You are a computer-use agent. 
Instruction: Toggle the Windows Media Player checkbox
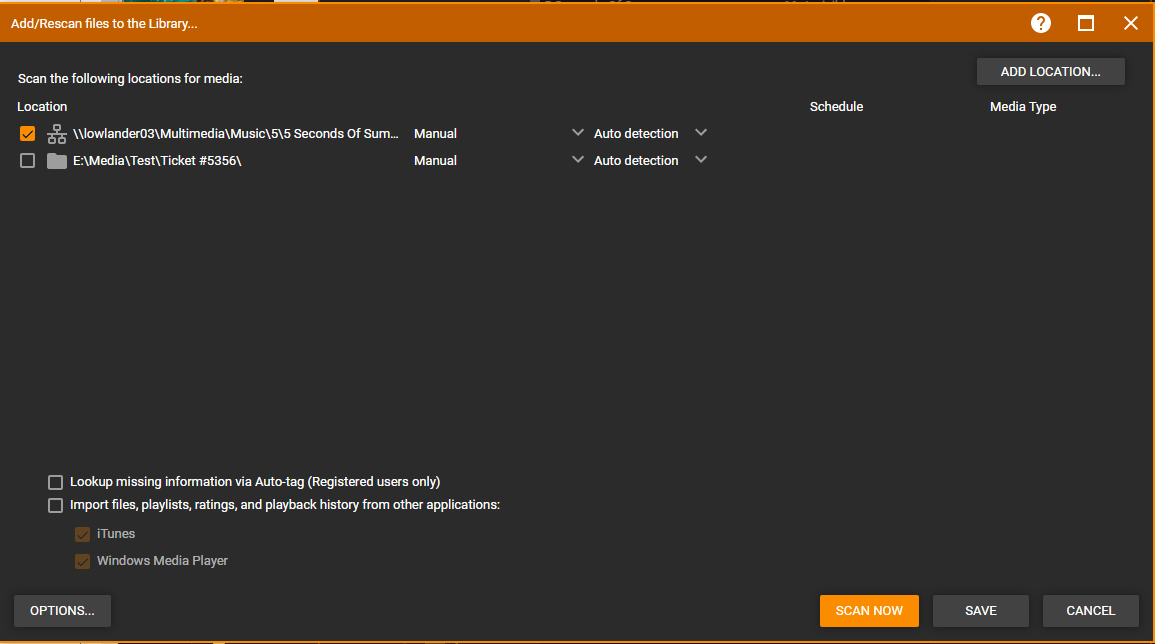pyautogui.click(x=83, y=561)
